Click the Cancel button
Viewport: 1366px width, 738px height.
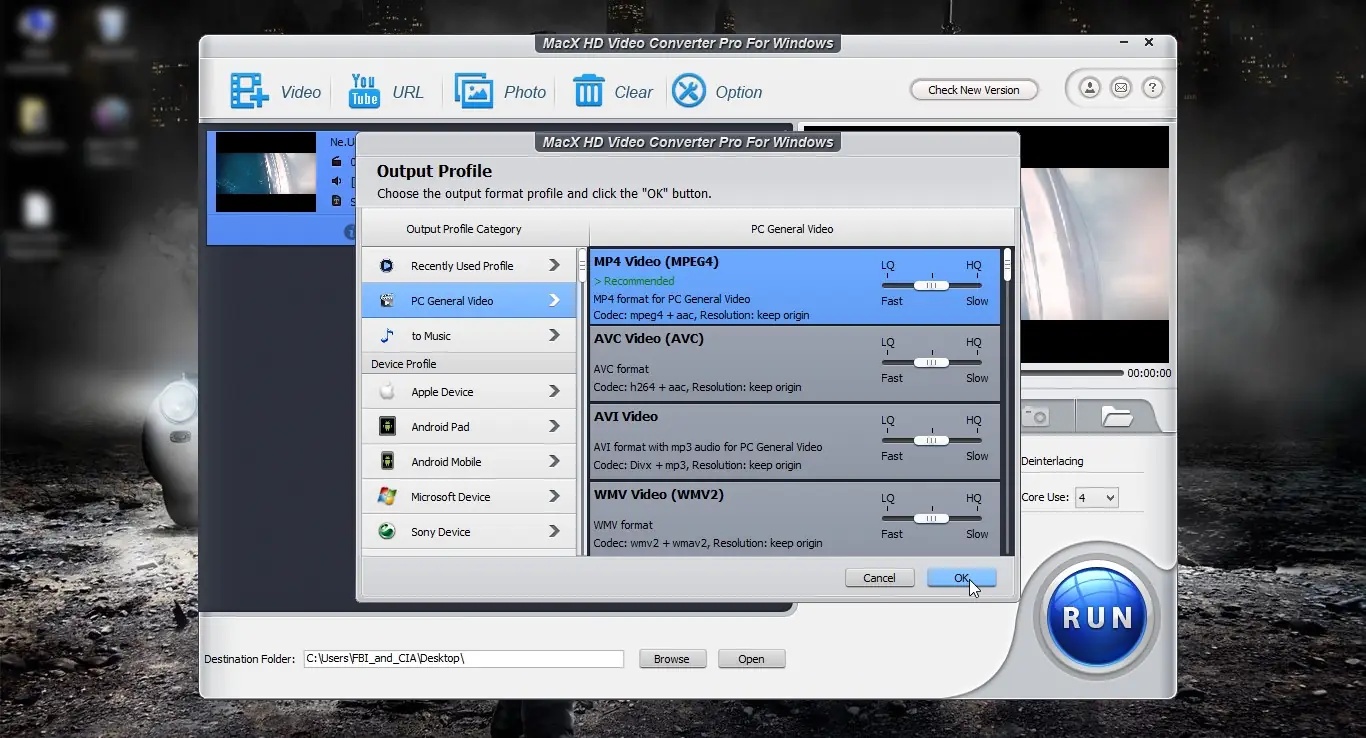880,578
